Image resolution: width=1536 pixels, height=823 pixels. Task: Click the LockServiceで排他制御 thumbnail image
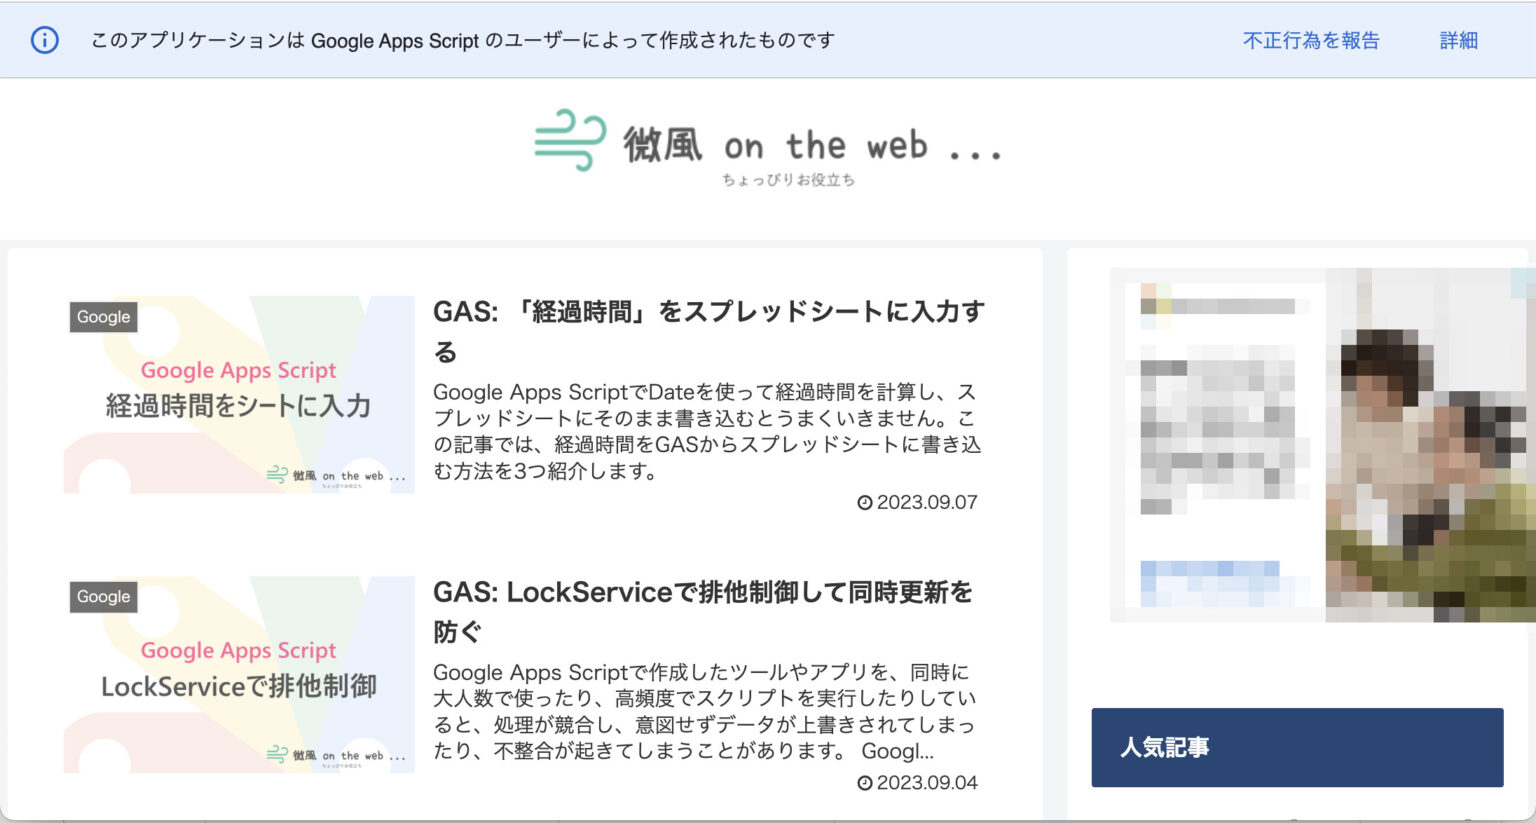pos(238,673)
